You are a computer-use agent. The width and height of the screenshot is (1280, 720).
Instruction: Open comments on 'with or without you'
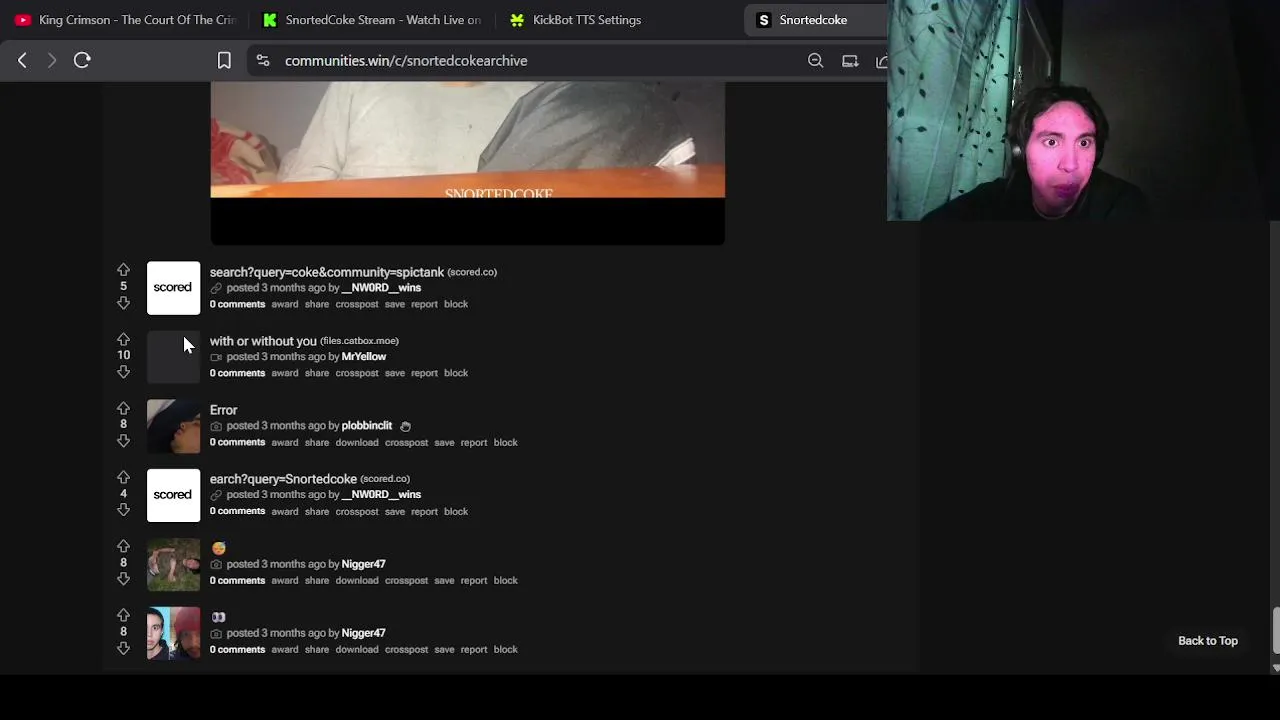point(237,373)
